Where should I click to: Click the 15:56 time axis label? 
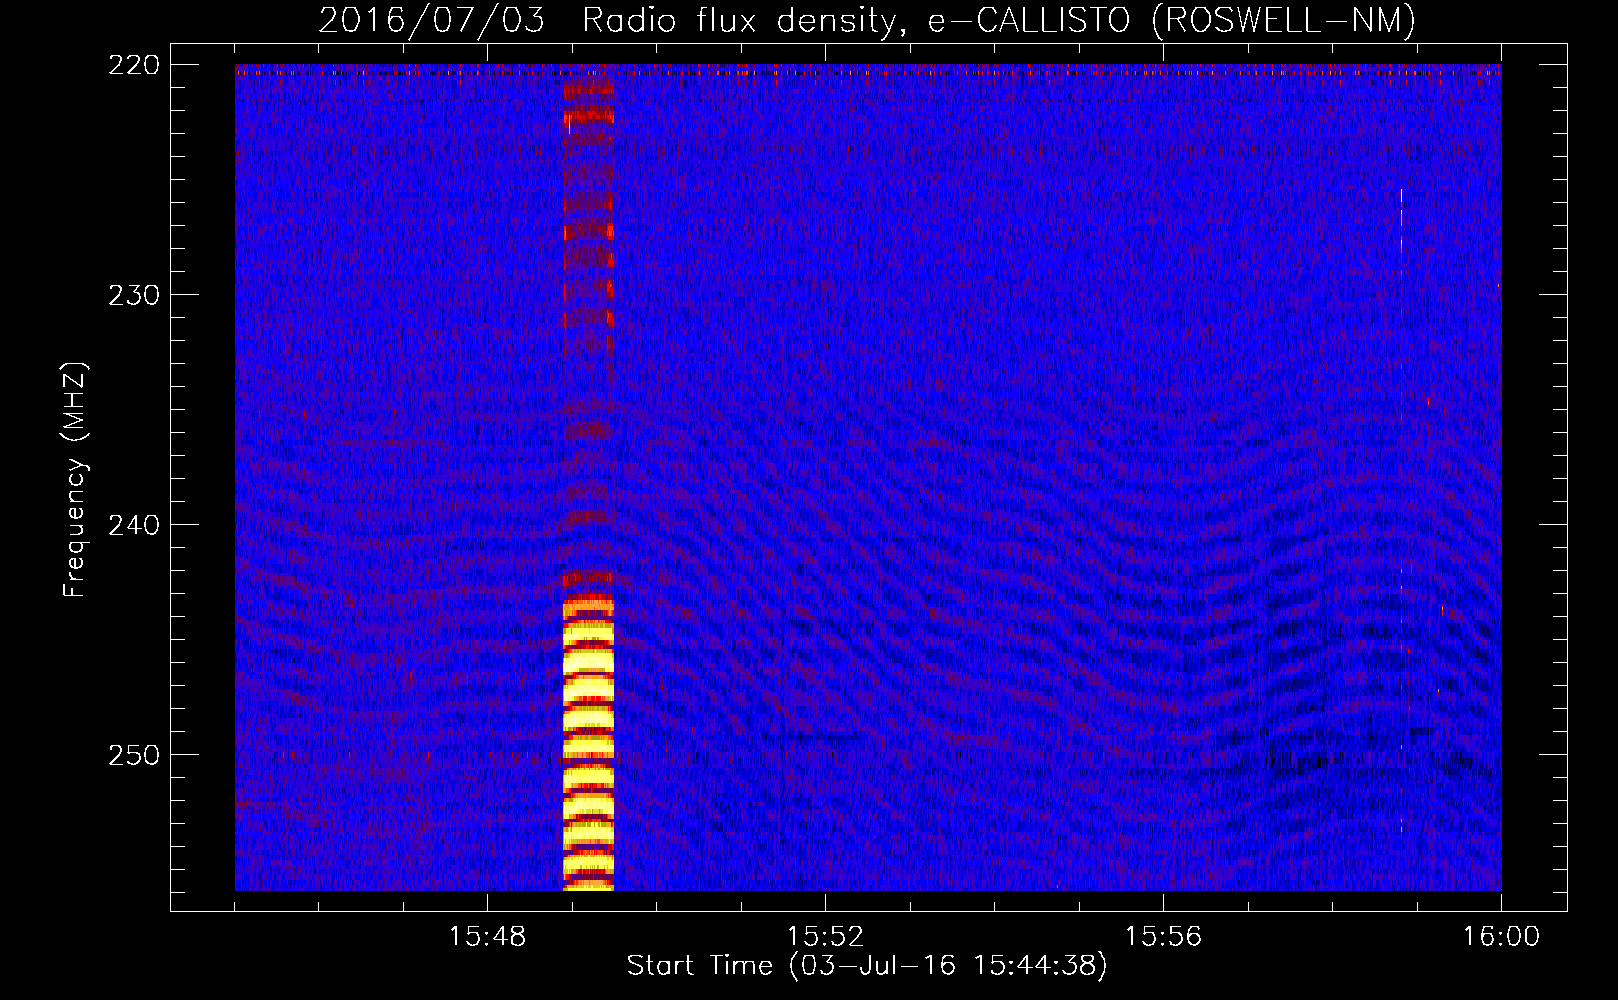(x=1163, y=937)
